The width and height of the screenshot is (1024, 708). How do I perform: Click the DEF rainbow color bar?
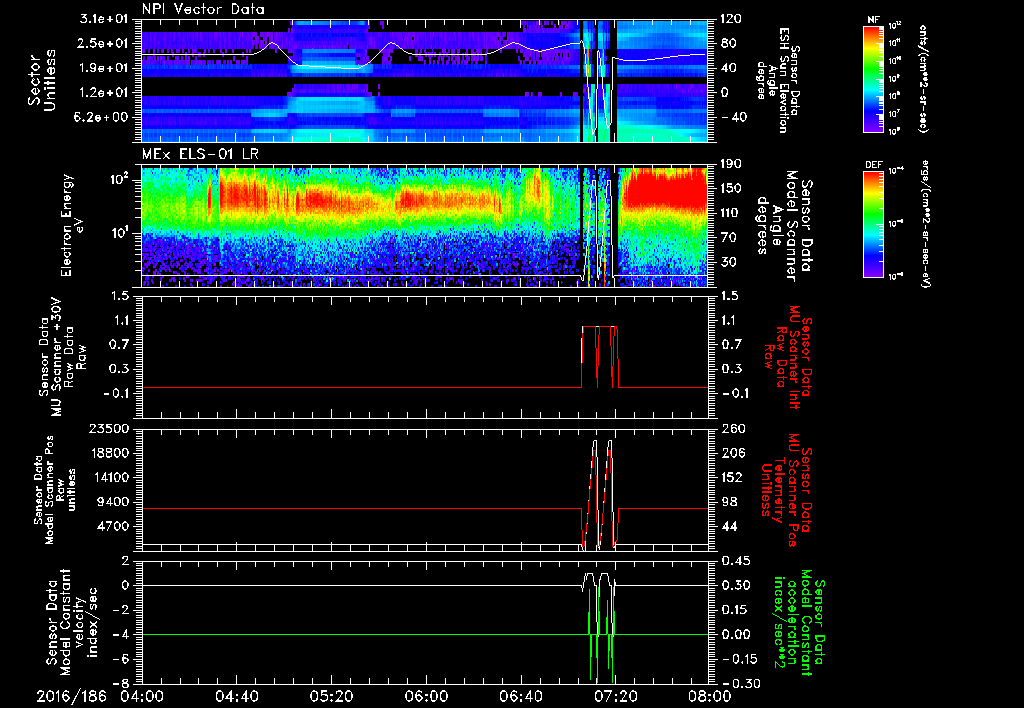point(873,224)
